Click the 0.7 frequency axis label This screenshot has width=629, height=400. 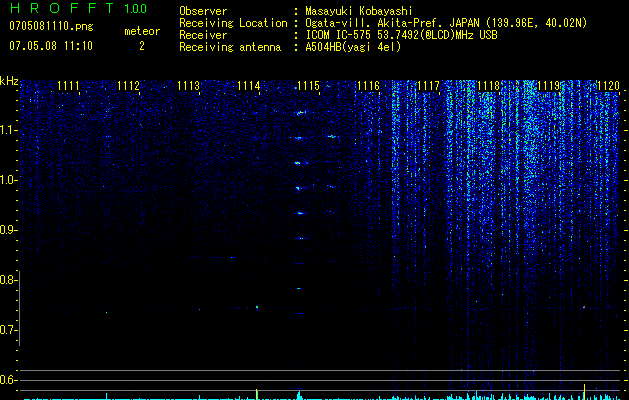click(7, 330)
